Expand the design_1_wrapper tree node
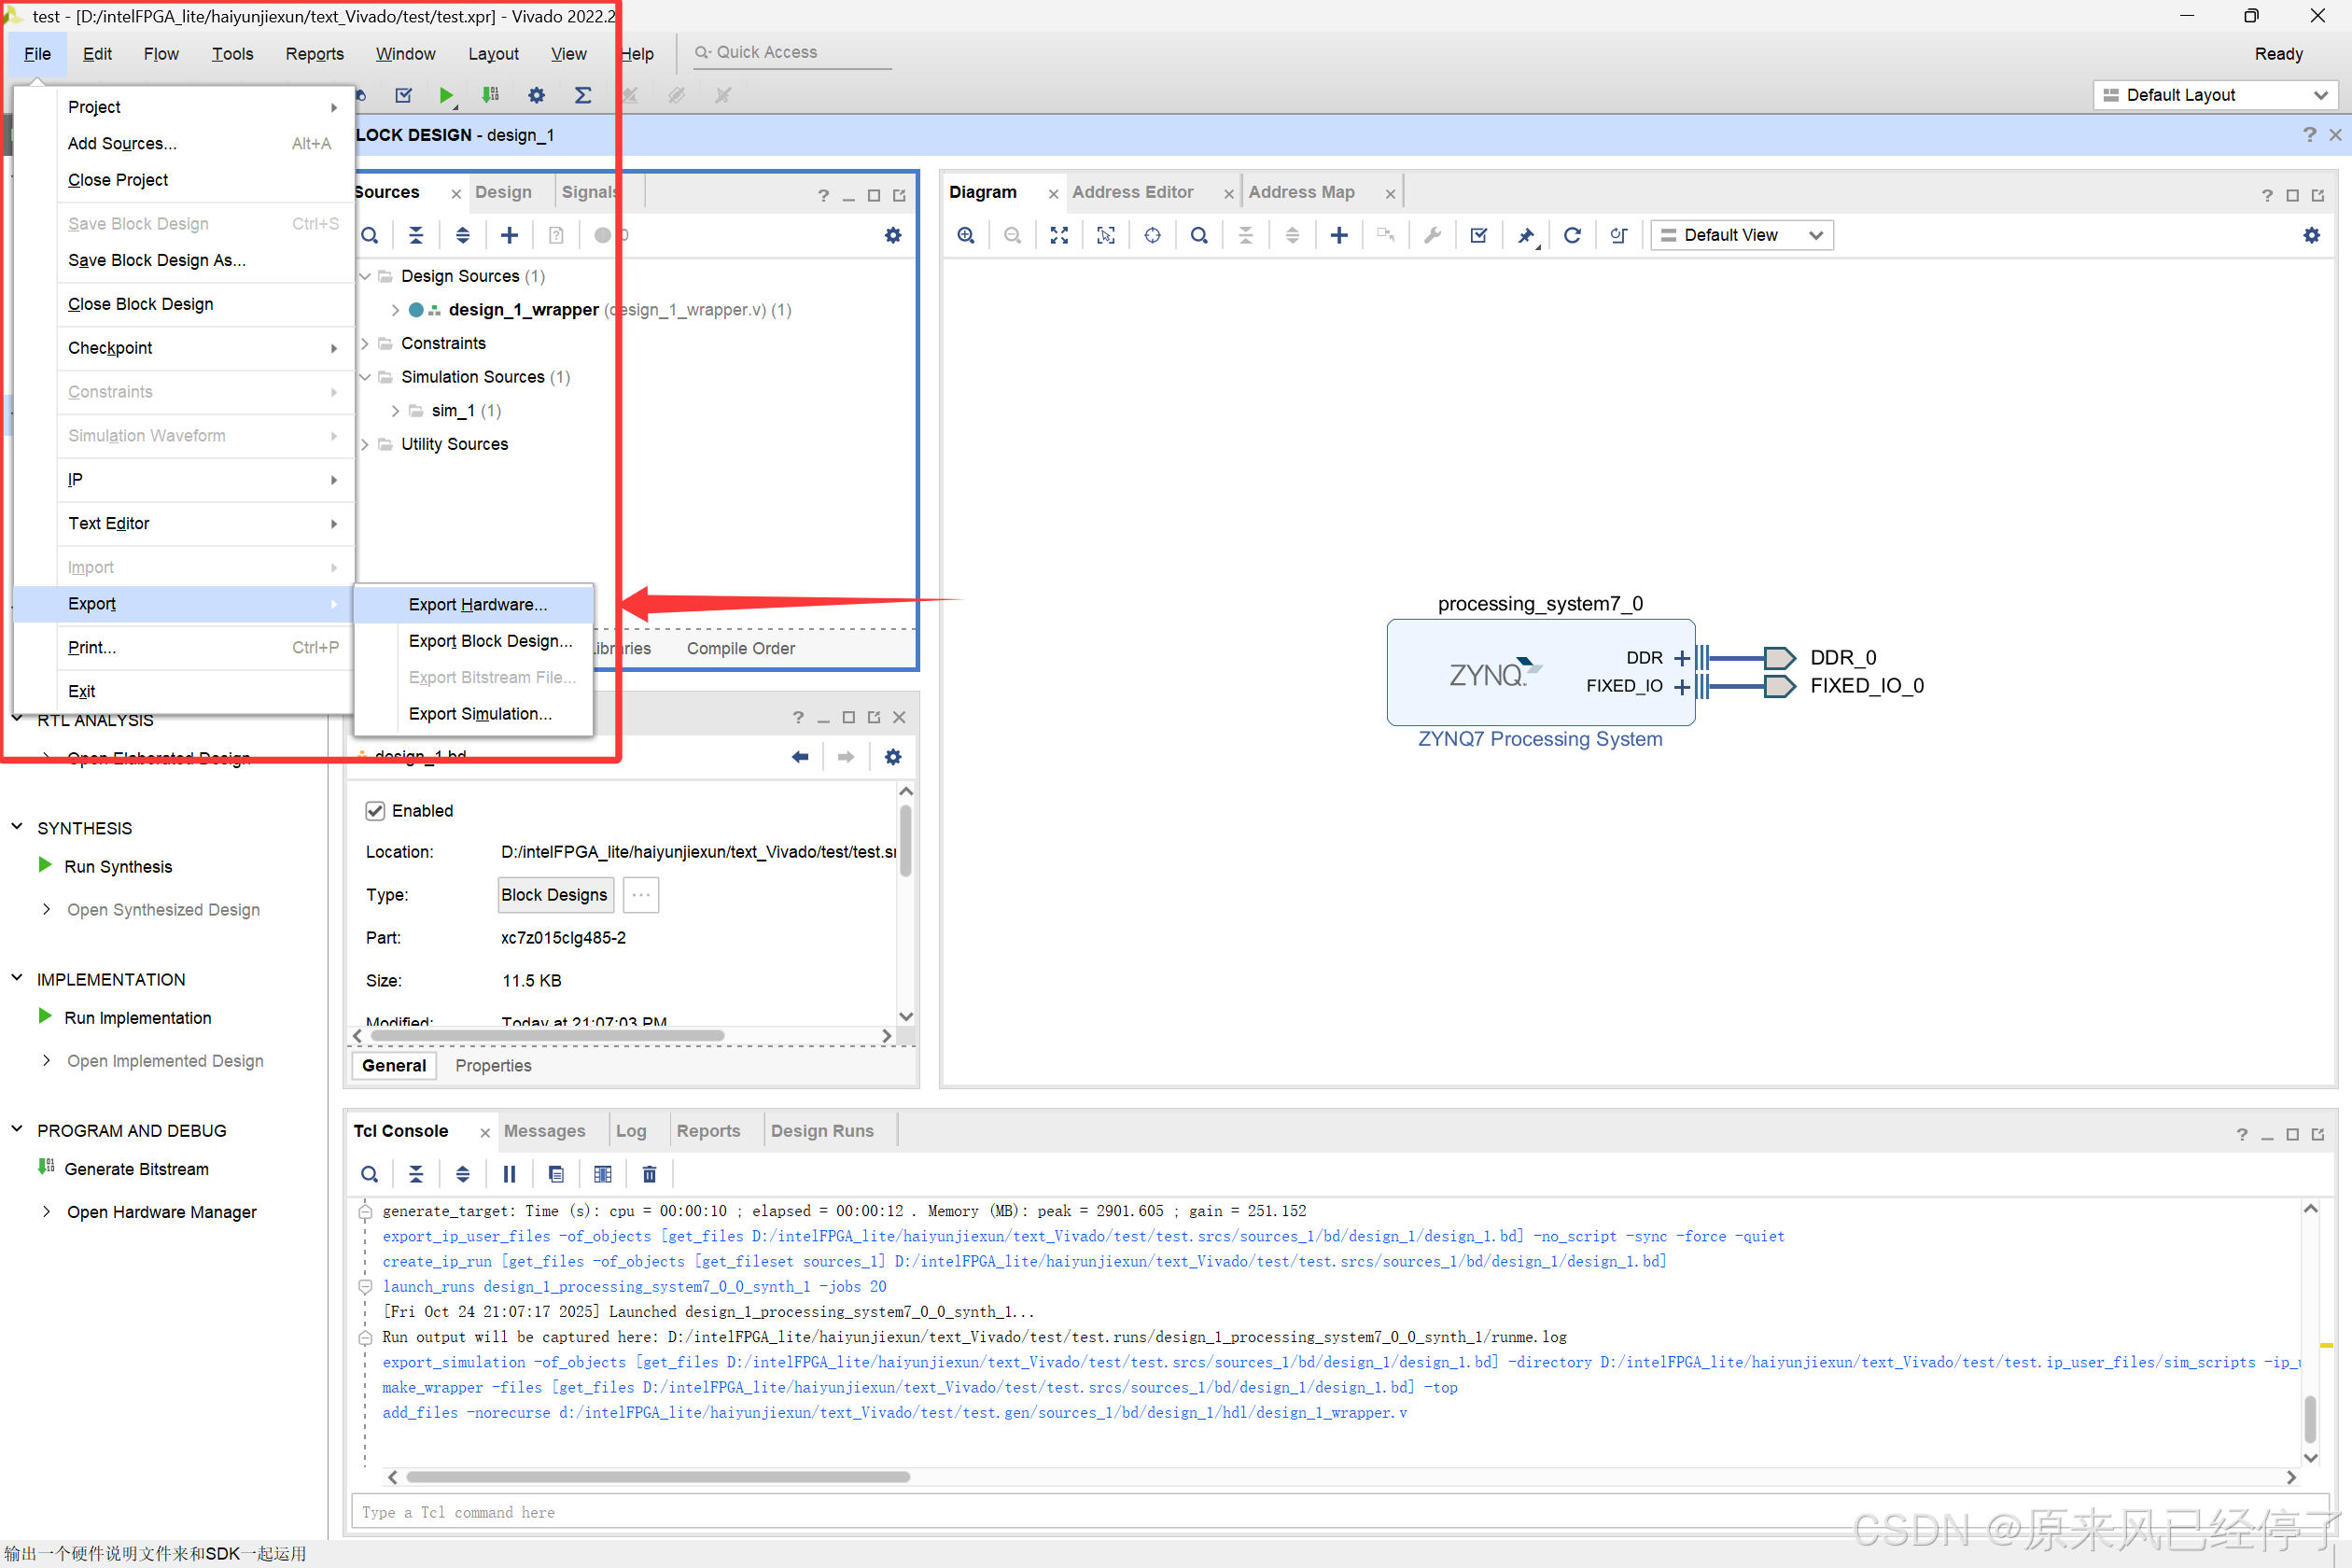 tap(395, 310)
